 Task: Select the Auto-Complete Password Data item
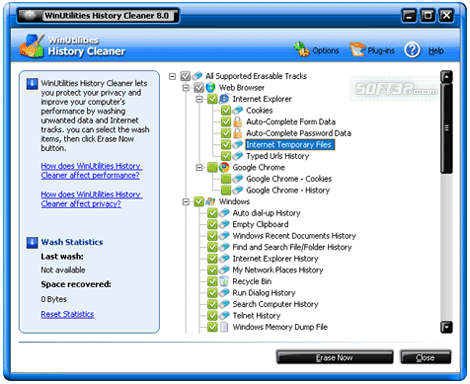299,133
